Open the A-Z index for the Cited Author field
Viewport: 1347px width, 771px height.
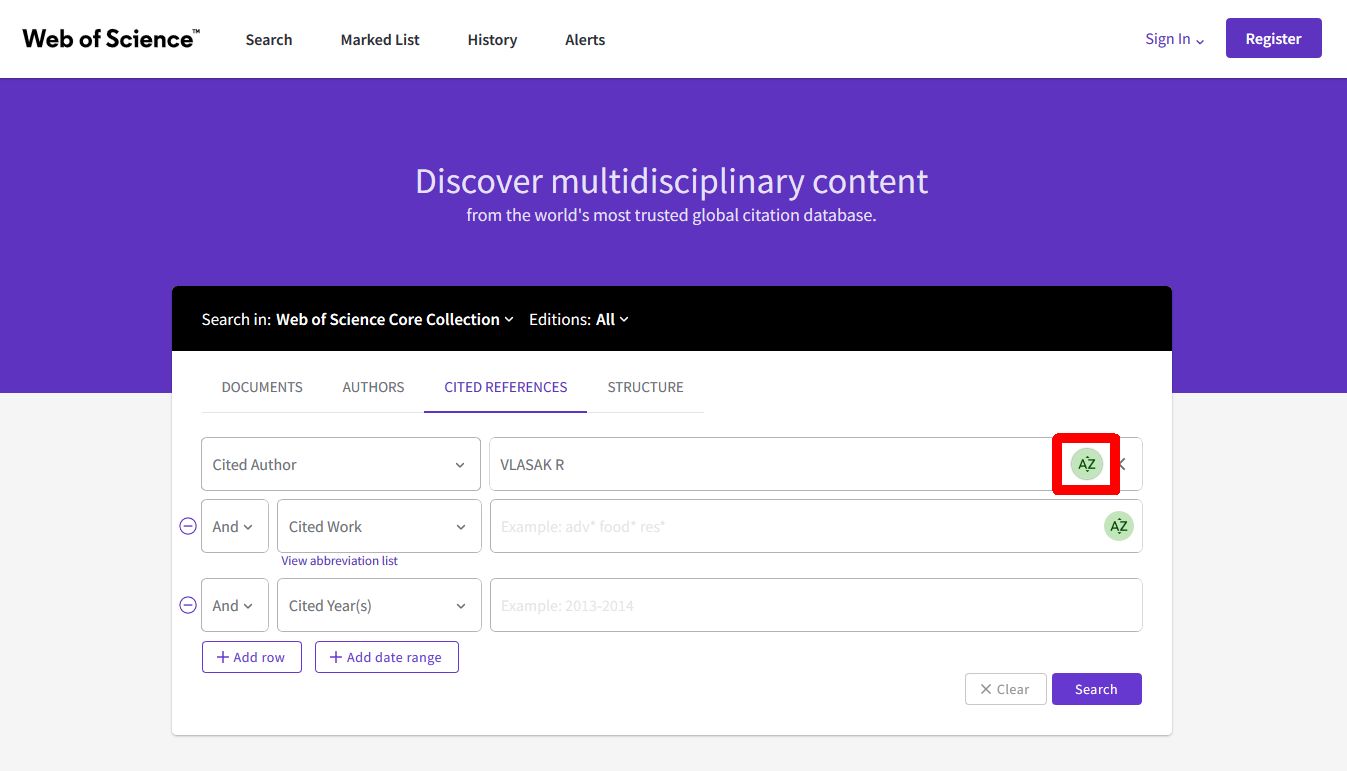click(1086, 464)
